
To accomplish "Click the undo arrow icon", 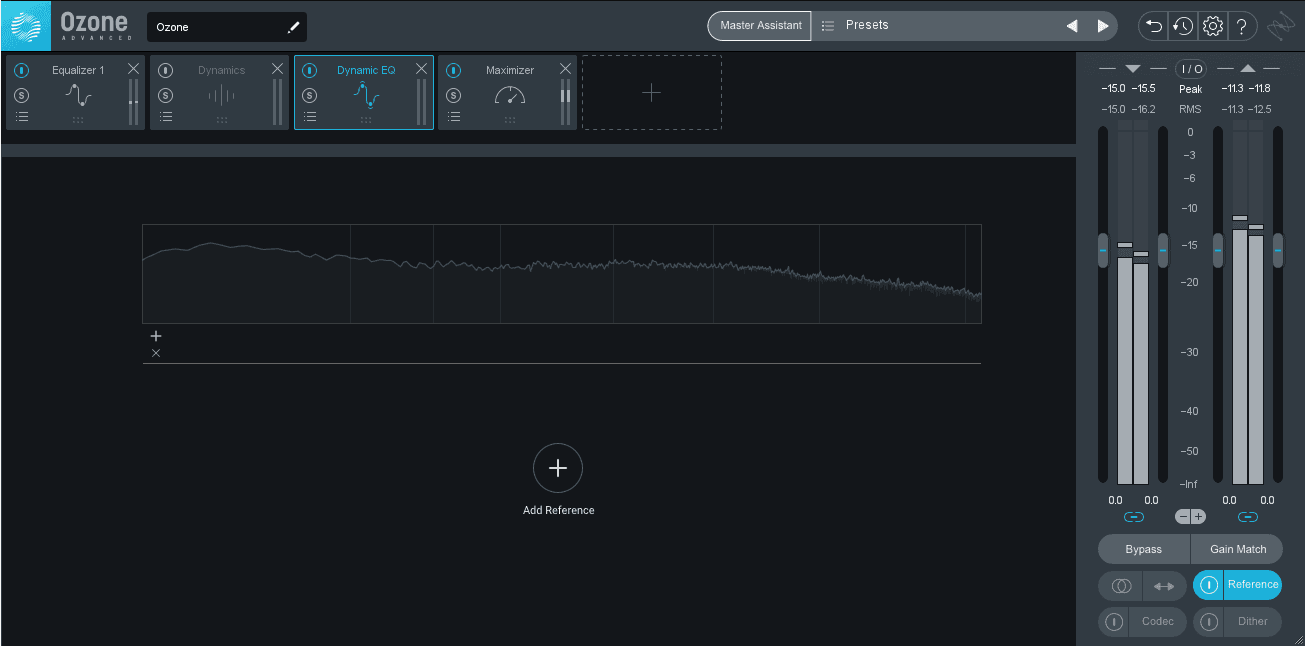I will coord(1154,26).
